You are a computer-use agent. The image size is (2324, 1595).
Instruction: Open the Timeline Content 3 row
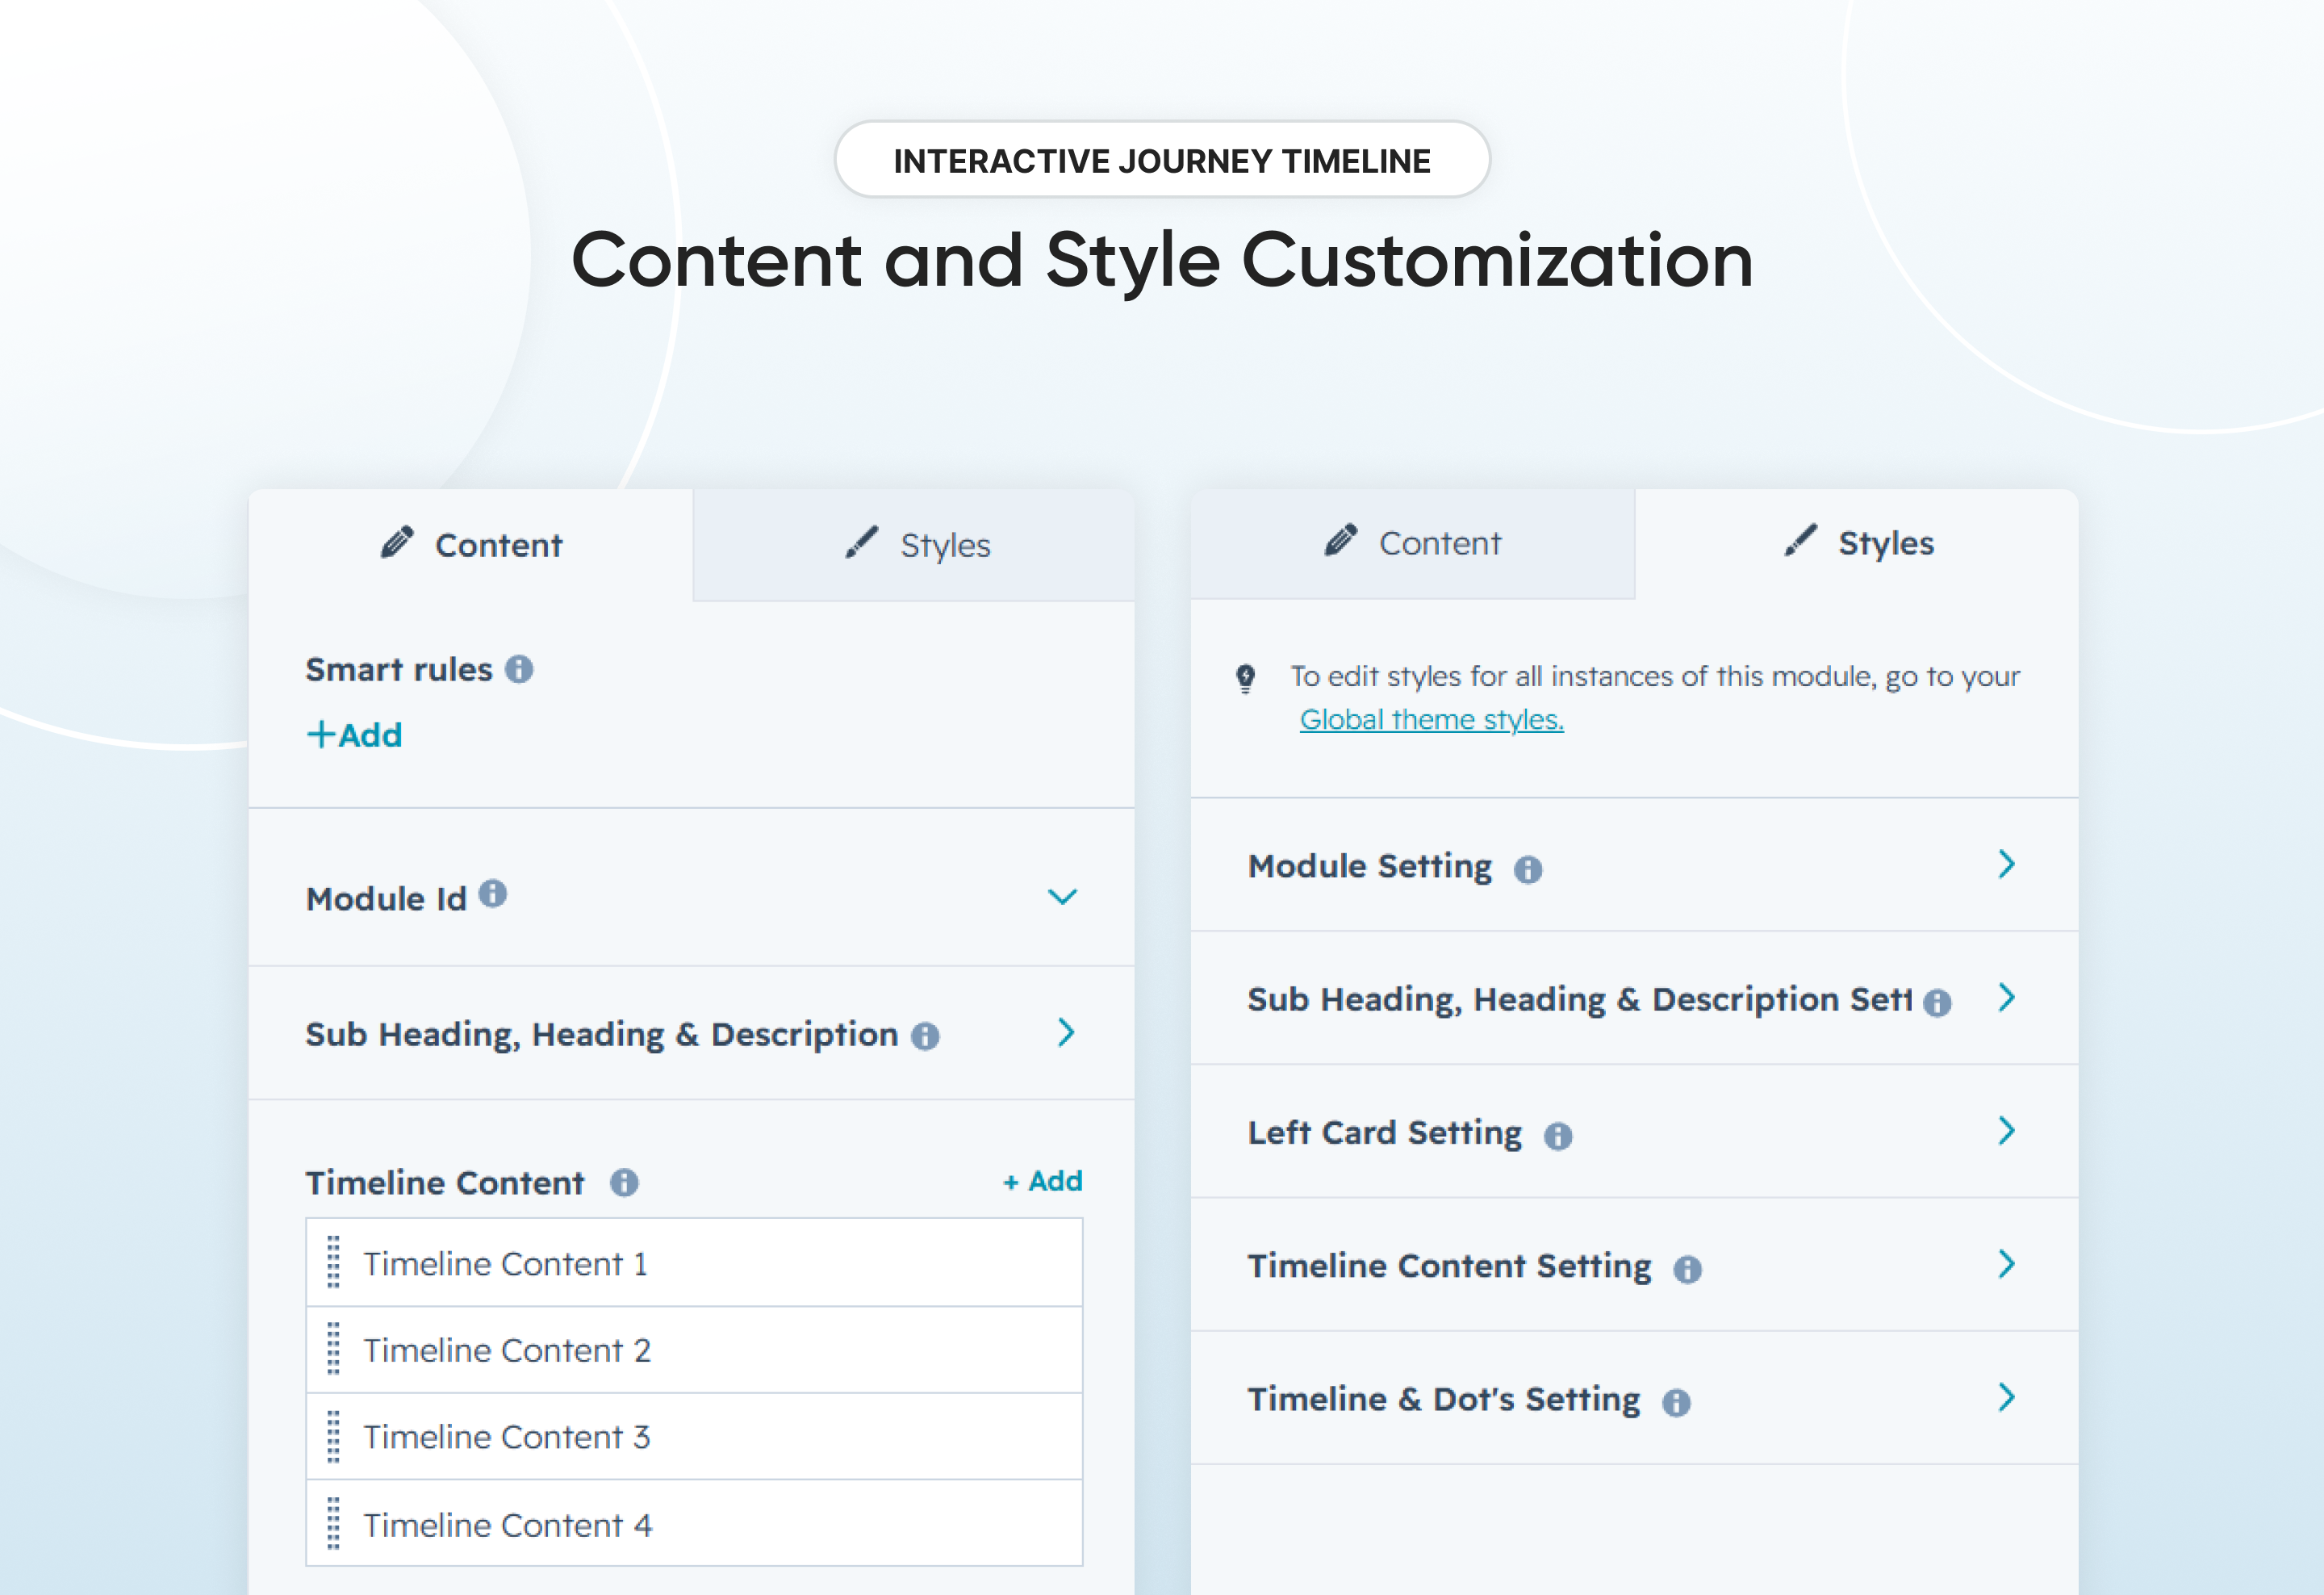pos(694,1437)
